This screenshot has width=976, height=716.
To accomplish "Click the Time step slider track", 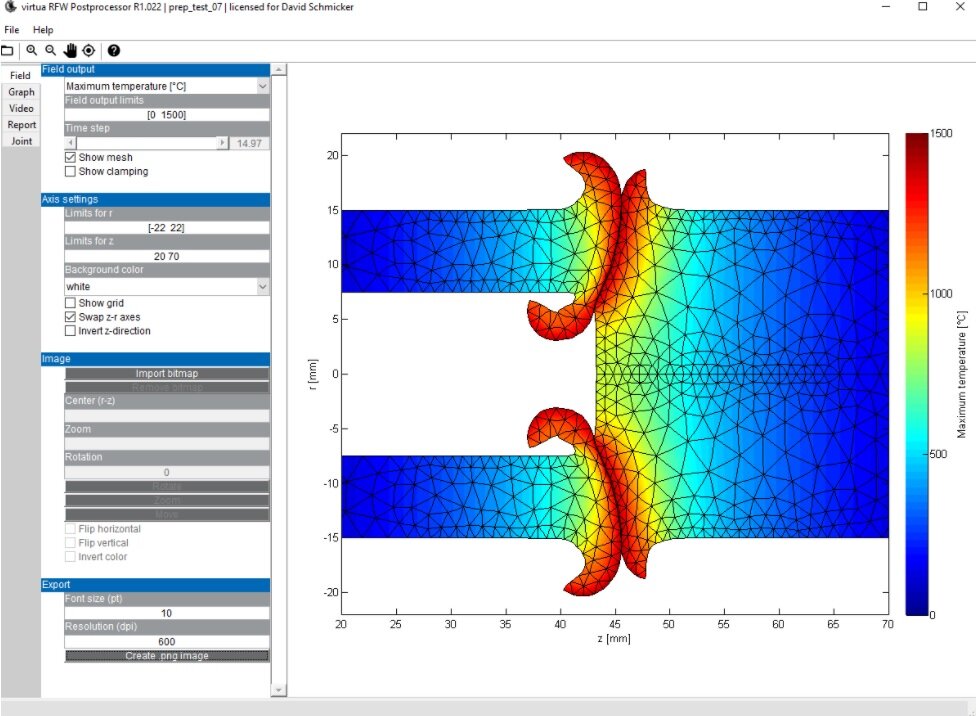I will [x=146, y=143].
